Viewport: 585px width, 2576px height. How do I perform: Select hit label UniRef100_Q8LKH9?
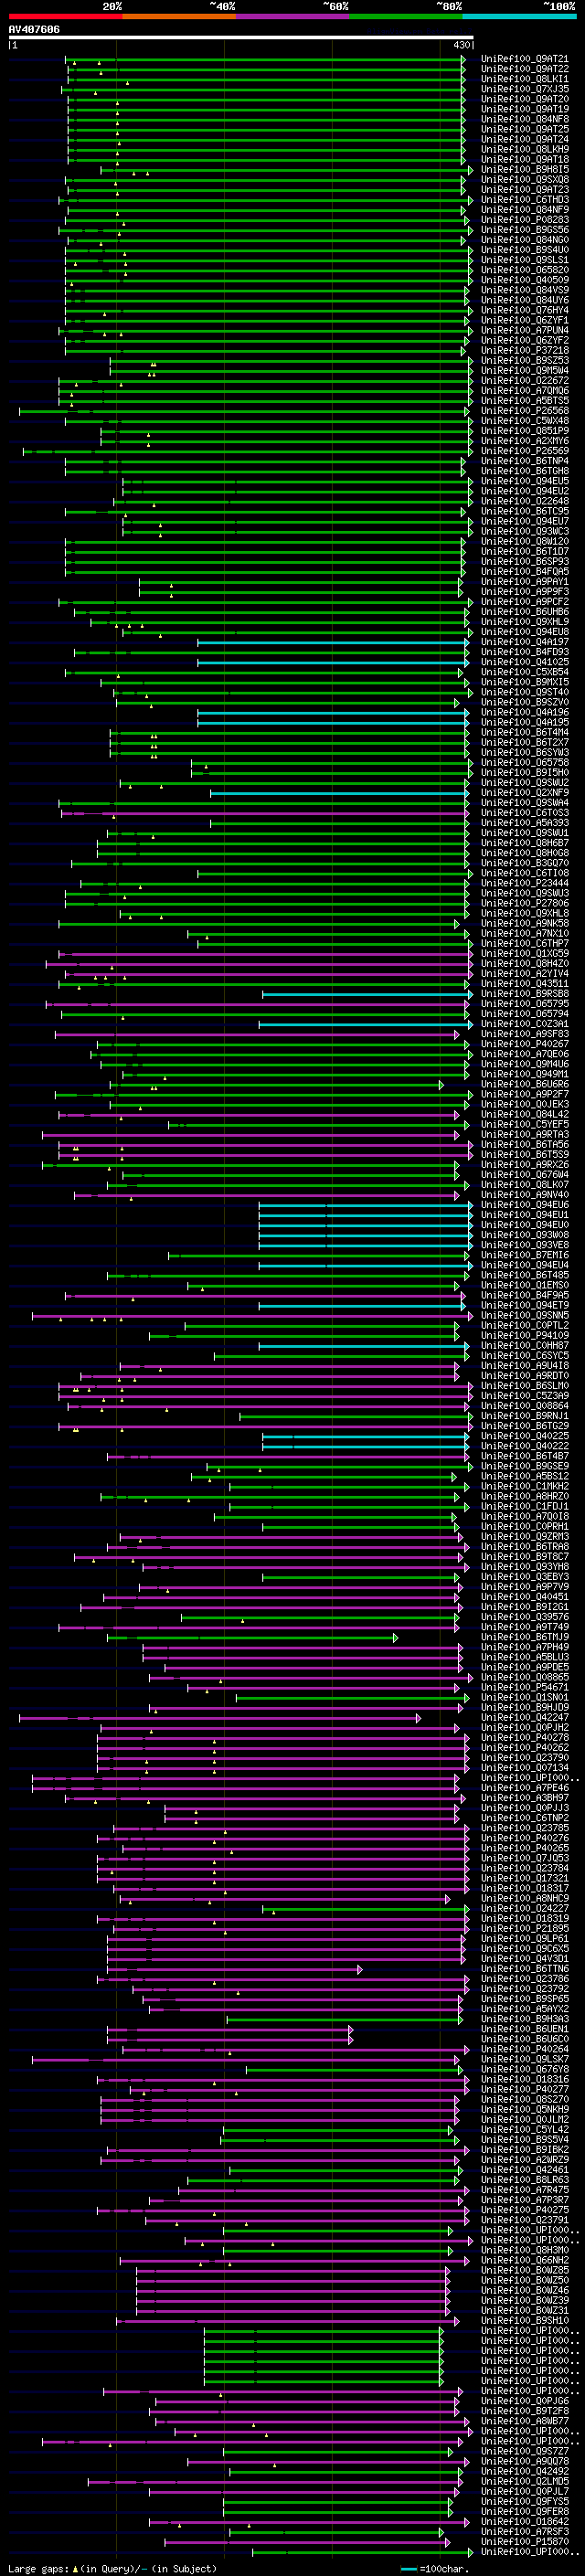[x=525, y=149]
